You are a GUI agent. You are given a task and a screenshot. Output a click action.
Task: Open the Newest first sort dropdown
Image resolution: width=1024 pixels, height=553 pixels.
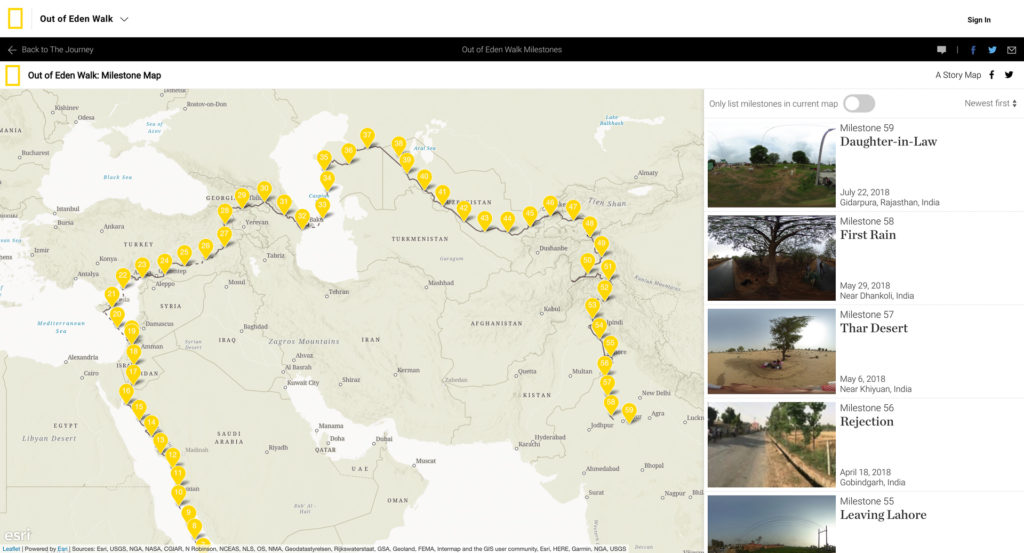pos(990,103)
